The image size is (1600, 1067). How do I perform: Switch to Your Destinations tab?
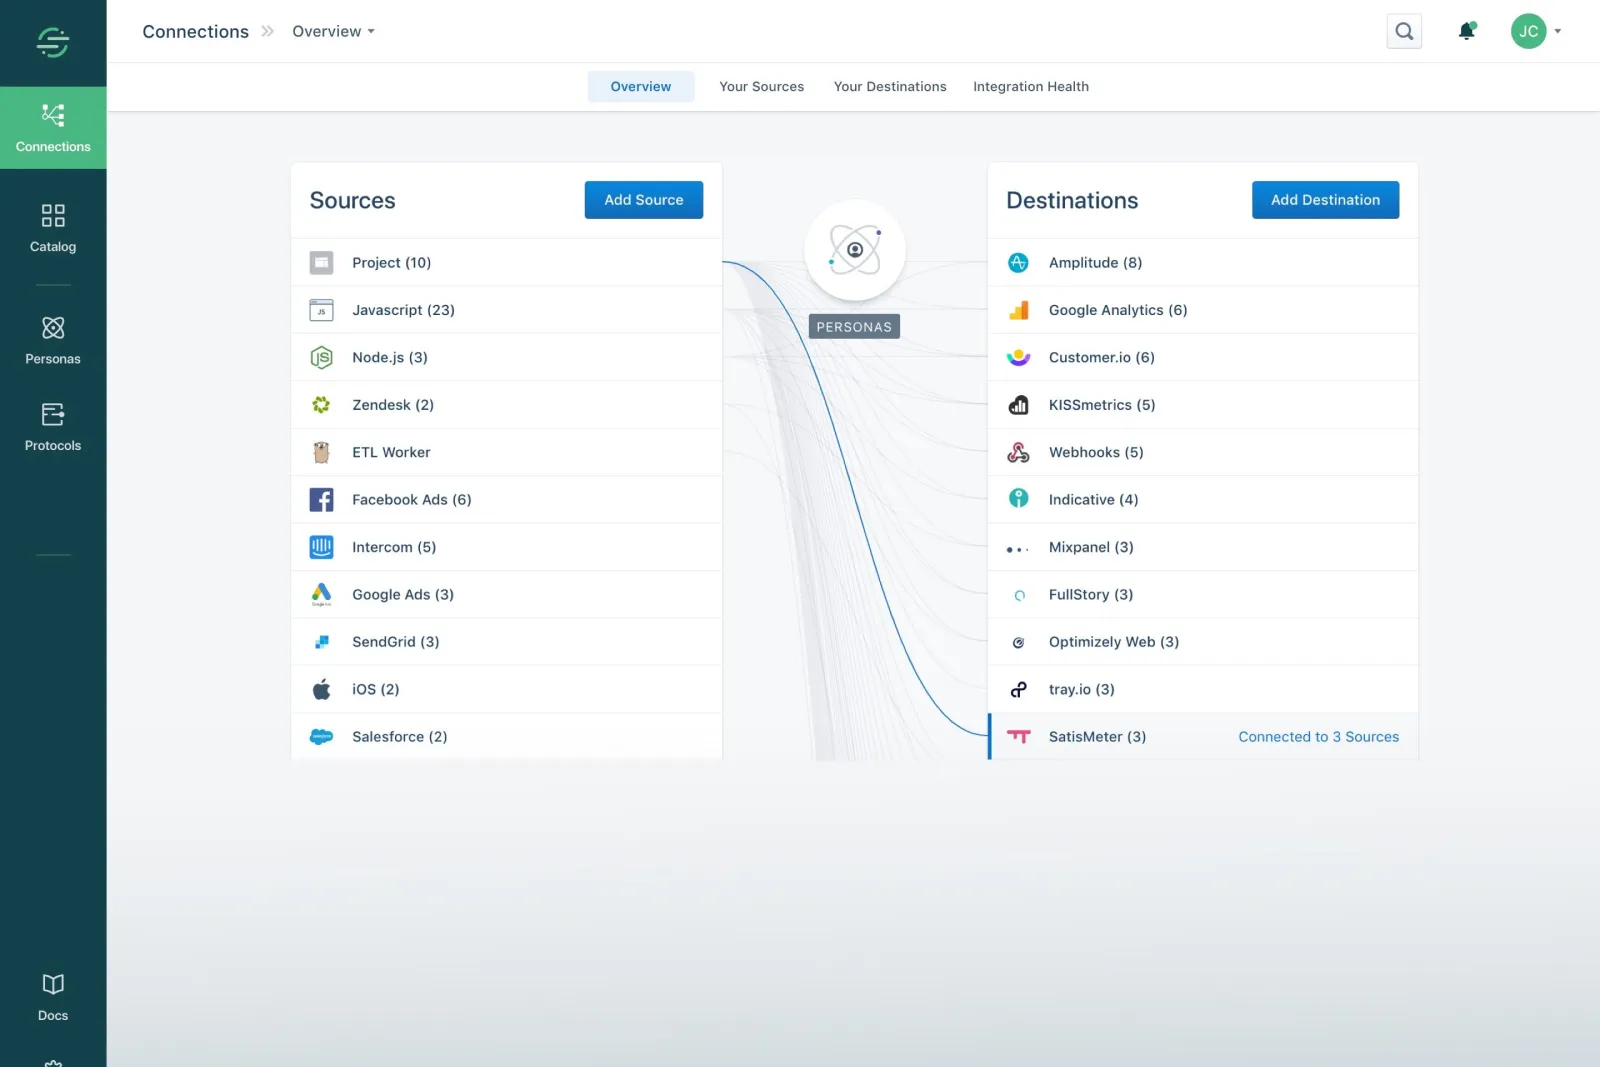tap(890, 86)
